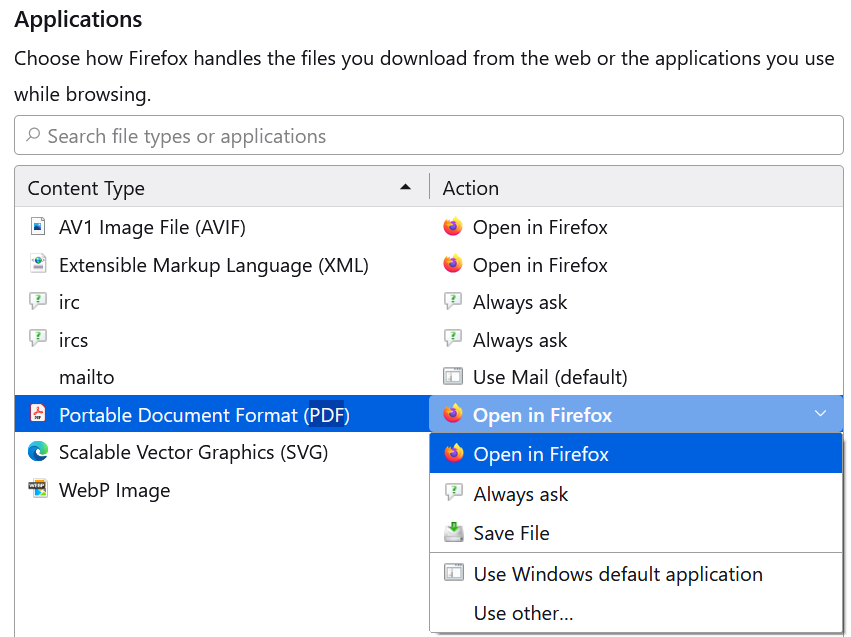Viewport: 851px width, 637px height.
Task: Choose Use other… from the dropdown
Action: tap(523, 613)
